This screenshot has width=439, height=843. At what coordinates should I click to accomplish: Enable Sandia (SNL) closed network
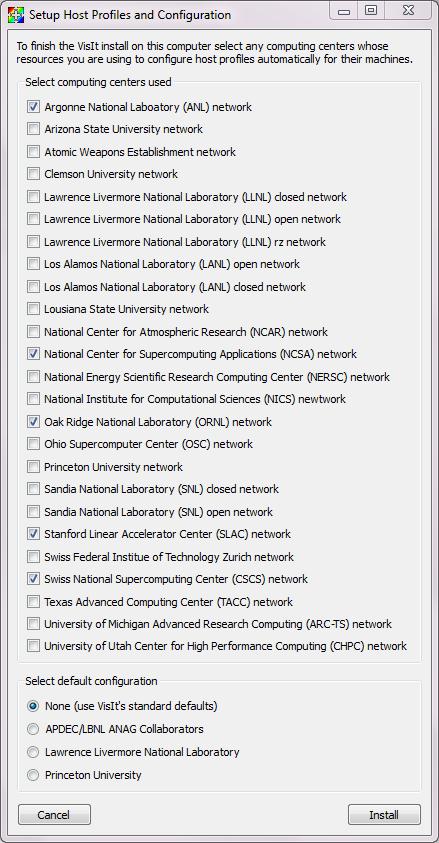point(34,489)
